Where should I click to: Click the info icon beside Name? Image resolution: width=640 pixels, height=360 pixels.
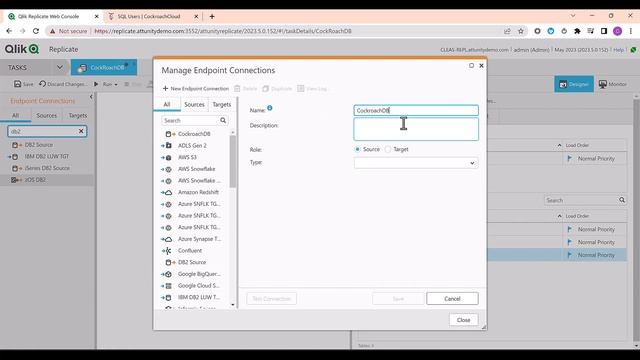270,108
